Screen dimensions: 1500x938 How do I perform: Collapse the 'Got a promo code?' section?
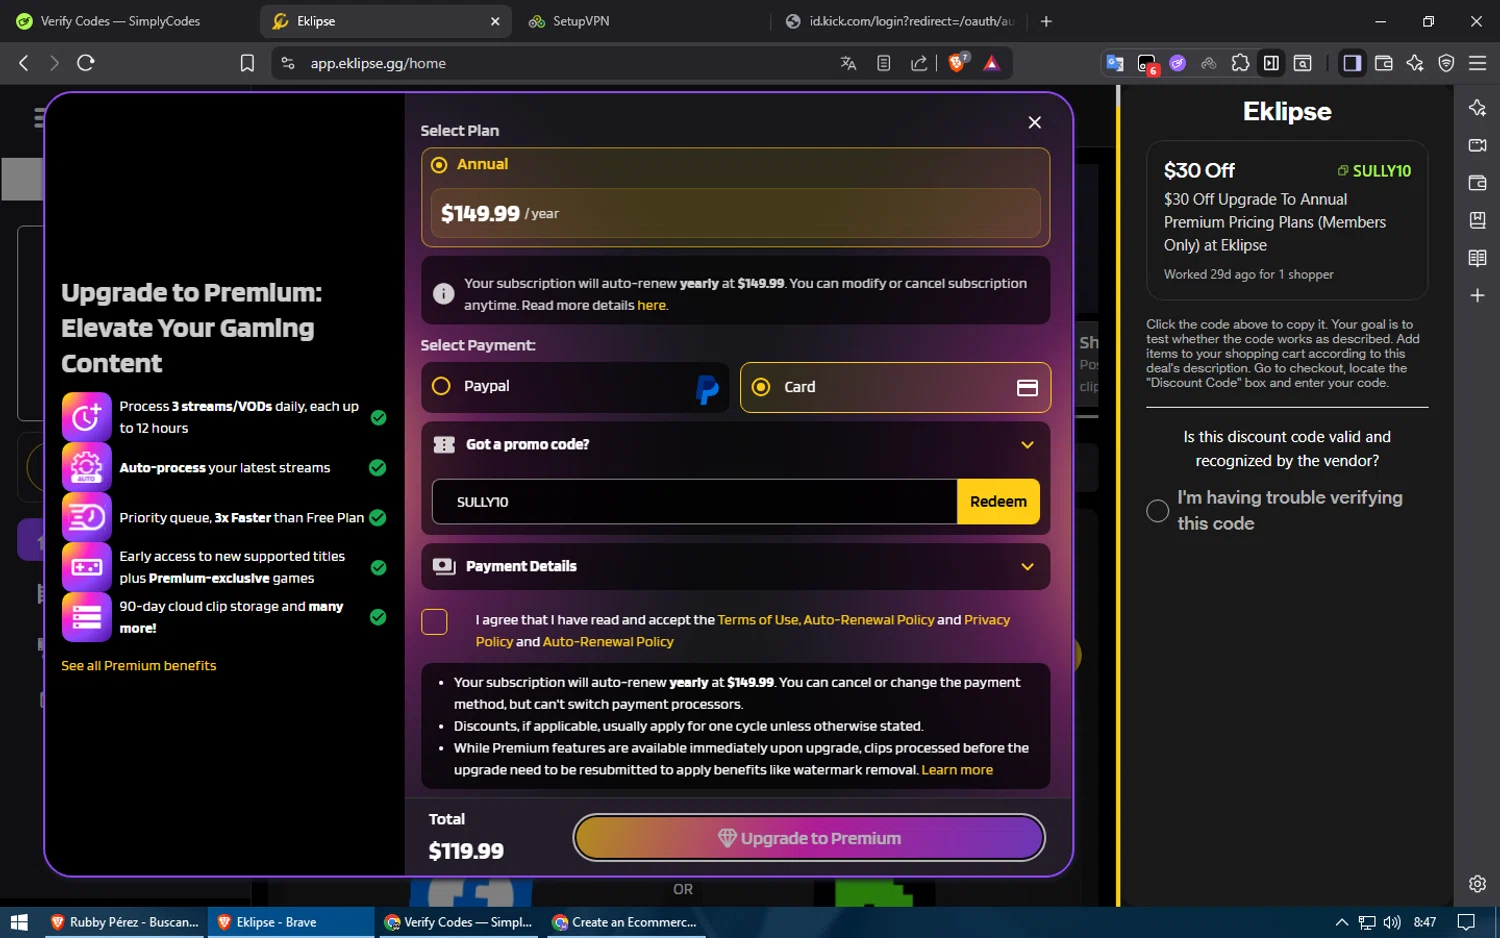pos(1027,445)
